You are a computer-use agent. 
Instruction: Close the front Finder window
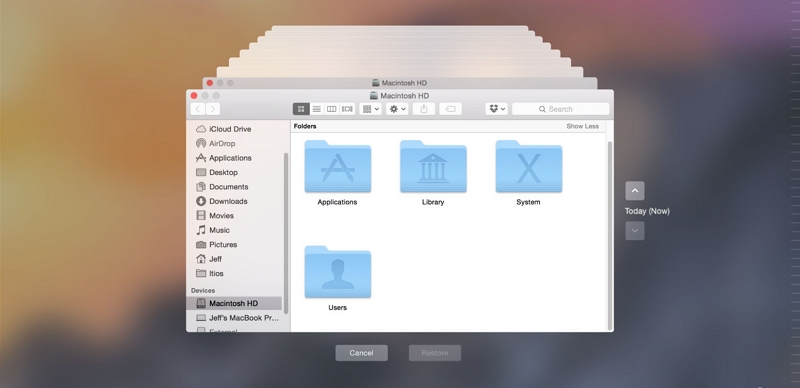[194, 95]
